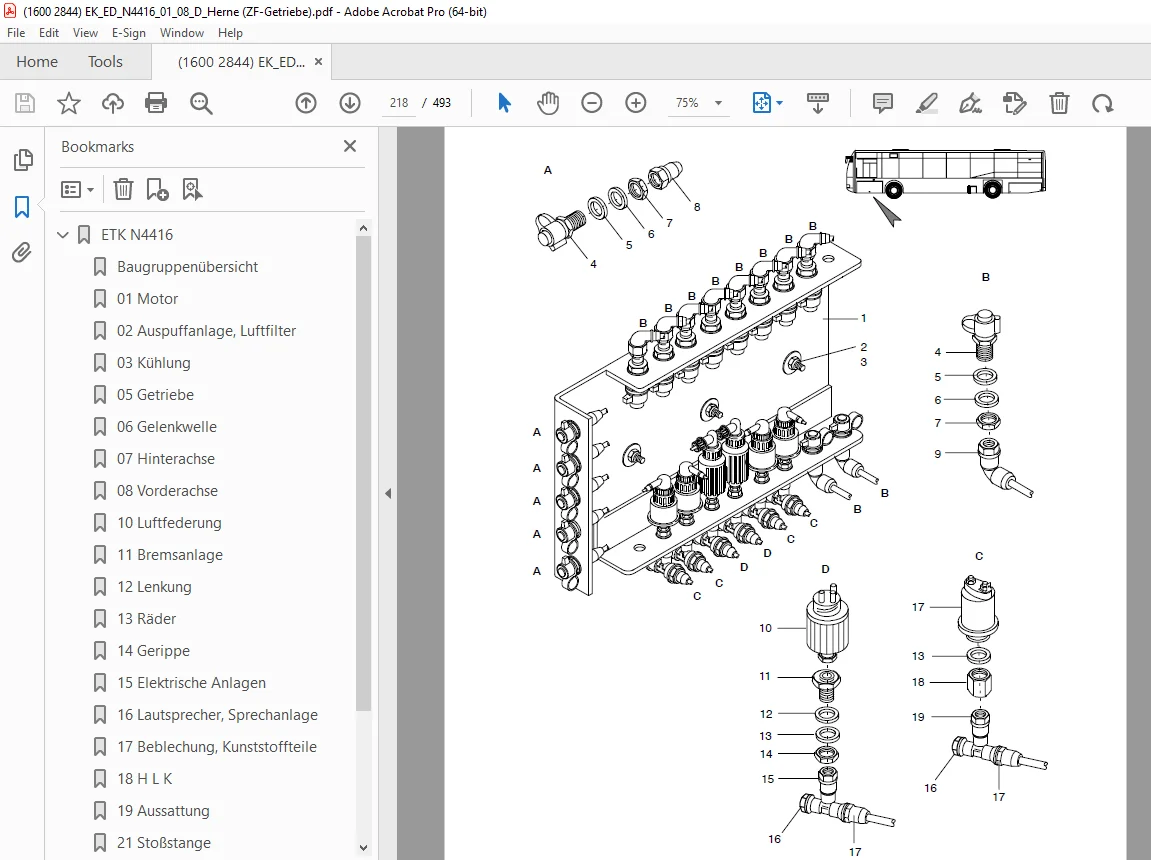Select the arrow Selection tool
This screenshot has width=1151, height=860.
click(504, 103)
